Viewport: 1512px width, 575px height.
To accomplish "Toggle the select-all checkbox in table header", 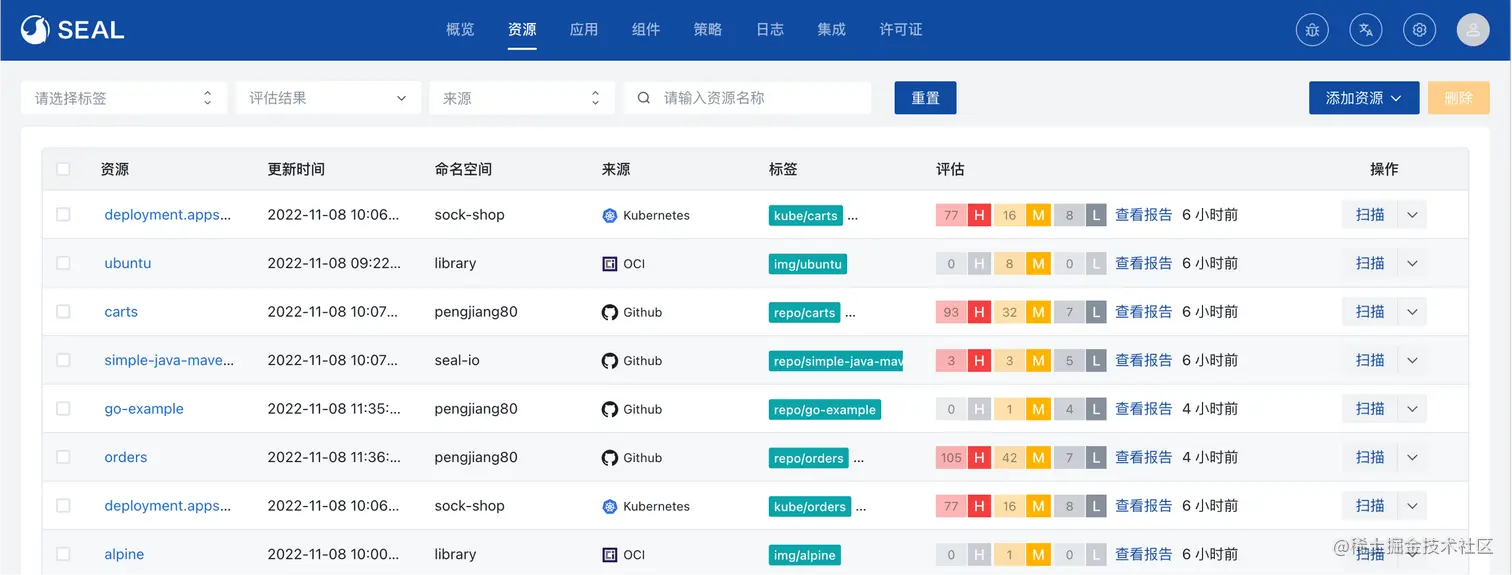I will [63, 169].
